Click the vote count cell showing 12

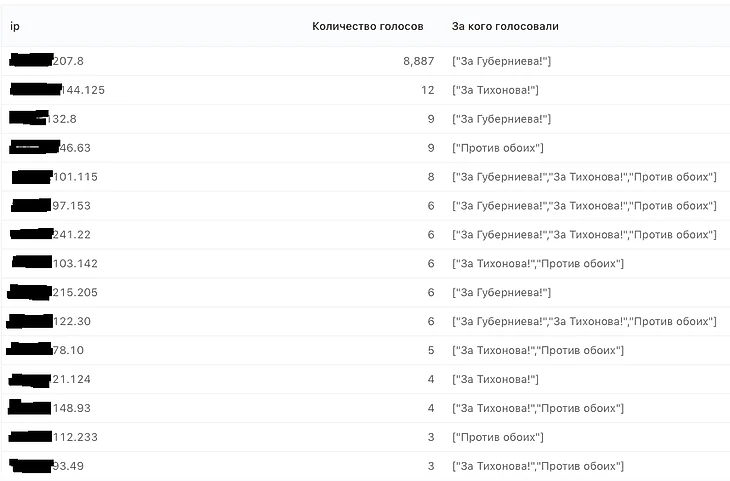pyautogui.click(x=427, y=90)
